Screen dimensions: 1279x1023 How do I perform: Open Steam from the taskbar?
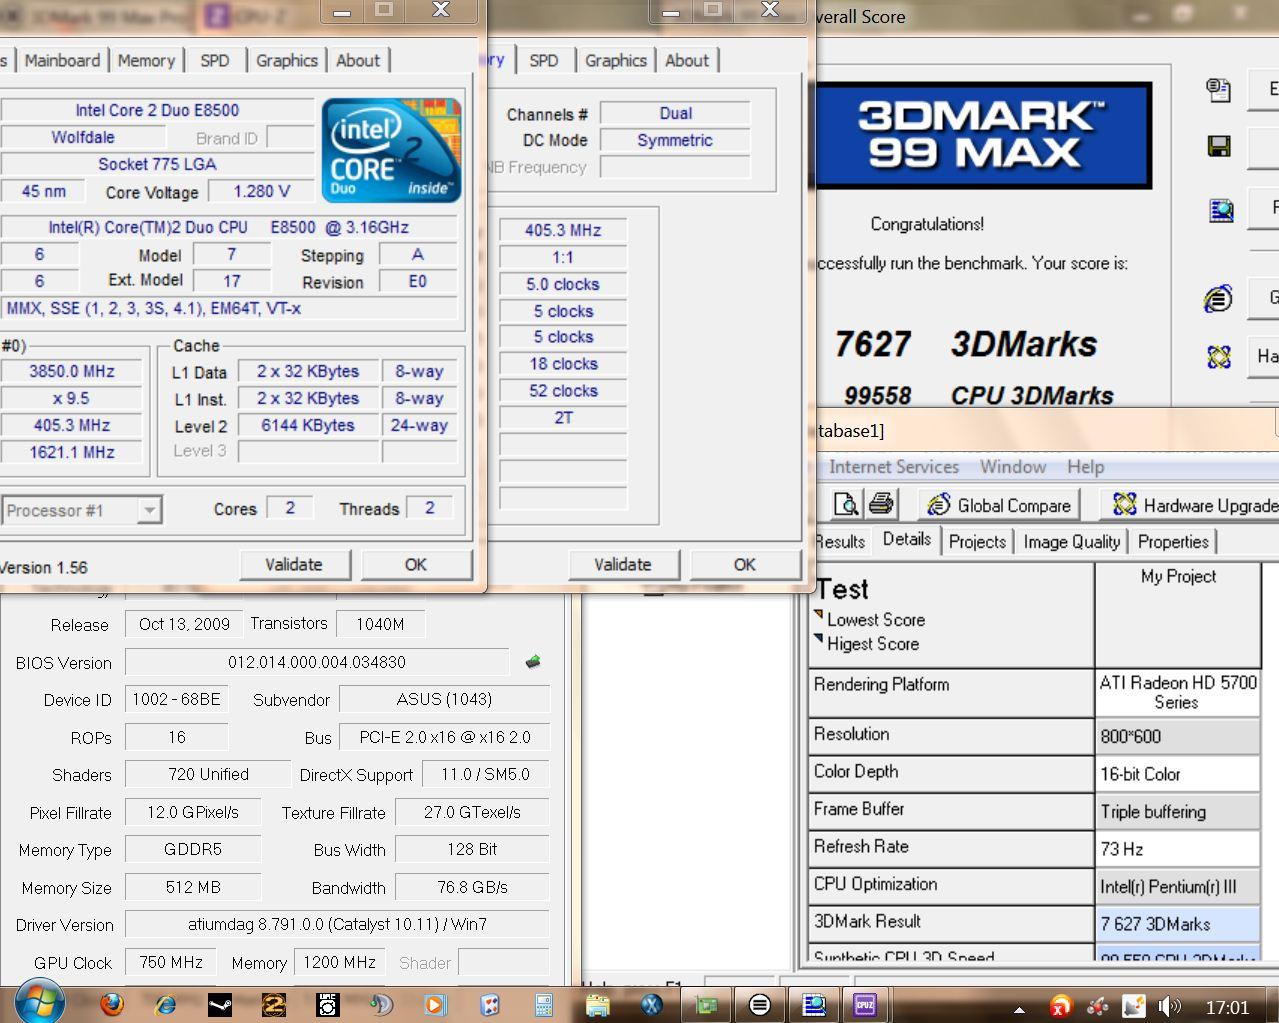coord(219,1004)
